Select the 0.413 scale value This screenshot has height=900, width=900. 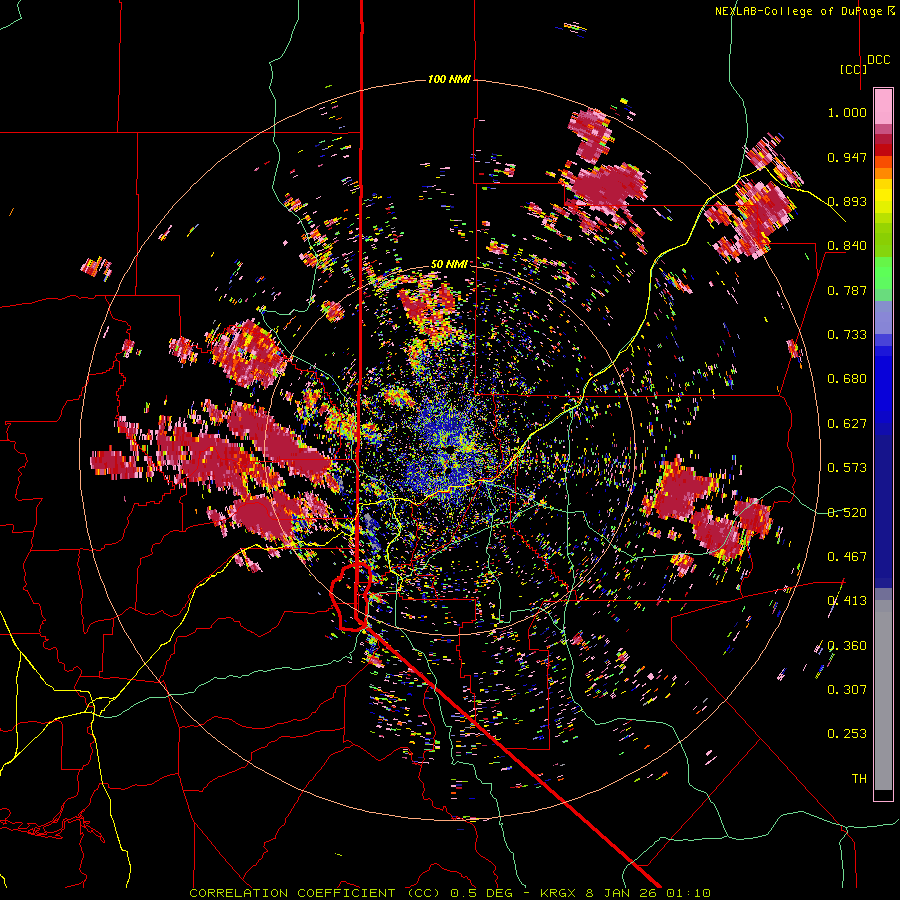(847, 601)
